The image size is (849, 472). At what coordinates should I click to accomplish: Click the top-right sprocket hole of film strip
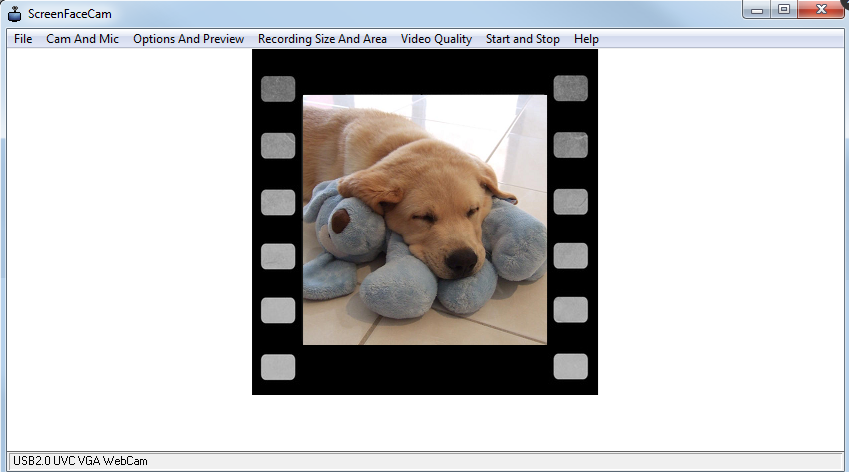pyautogui.click(x=570, y=89)
